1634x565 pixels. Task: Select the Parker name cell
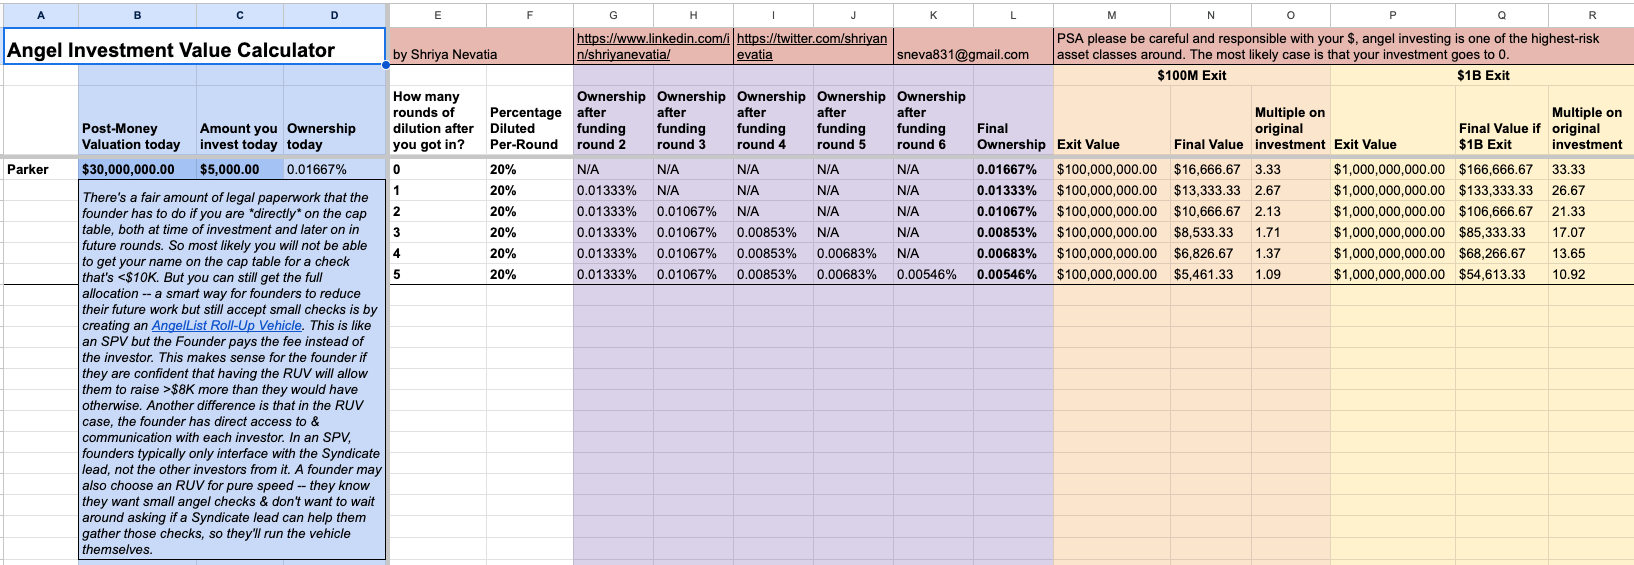(41, 169)
